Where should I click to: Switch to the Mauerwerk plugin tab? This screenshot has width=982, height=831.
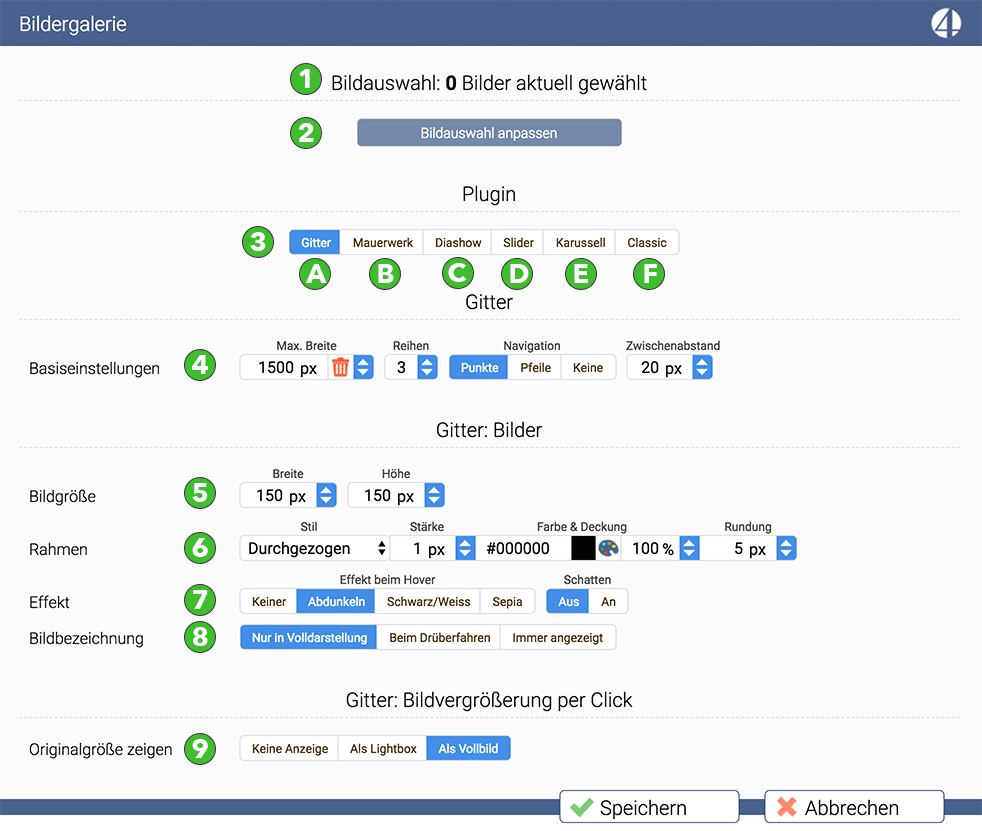pyautogui.click(x=382, y=243)
